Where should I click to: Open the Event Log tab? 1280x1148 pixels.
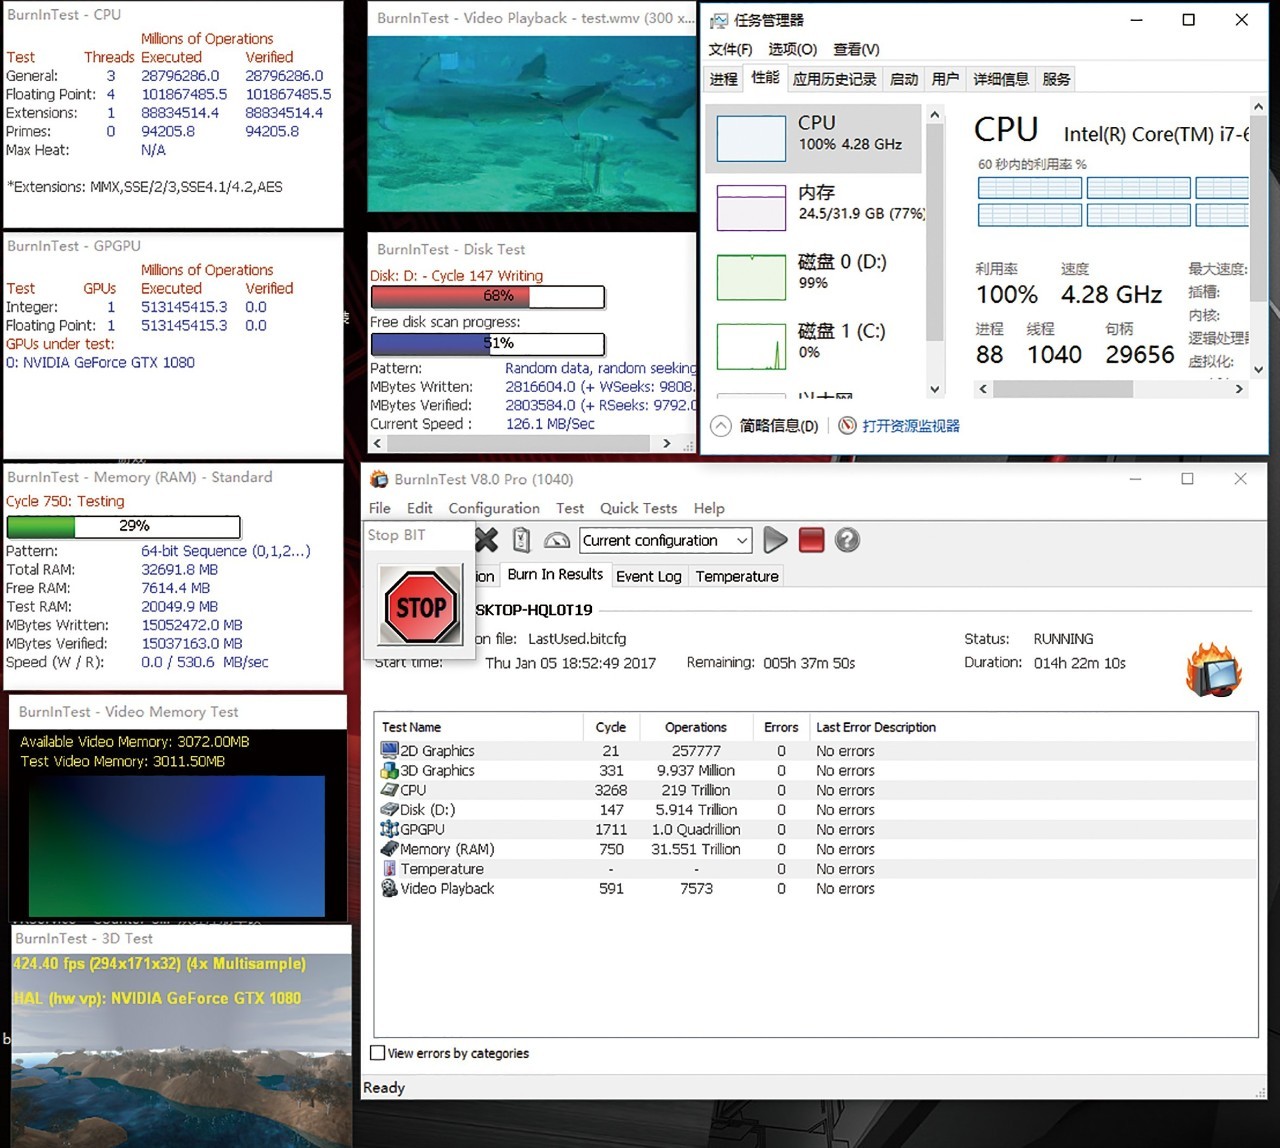point(648,576)
